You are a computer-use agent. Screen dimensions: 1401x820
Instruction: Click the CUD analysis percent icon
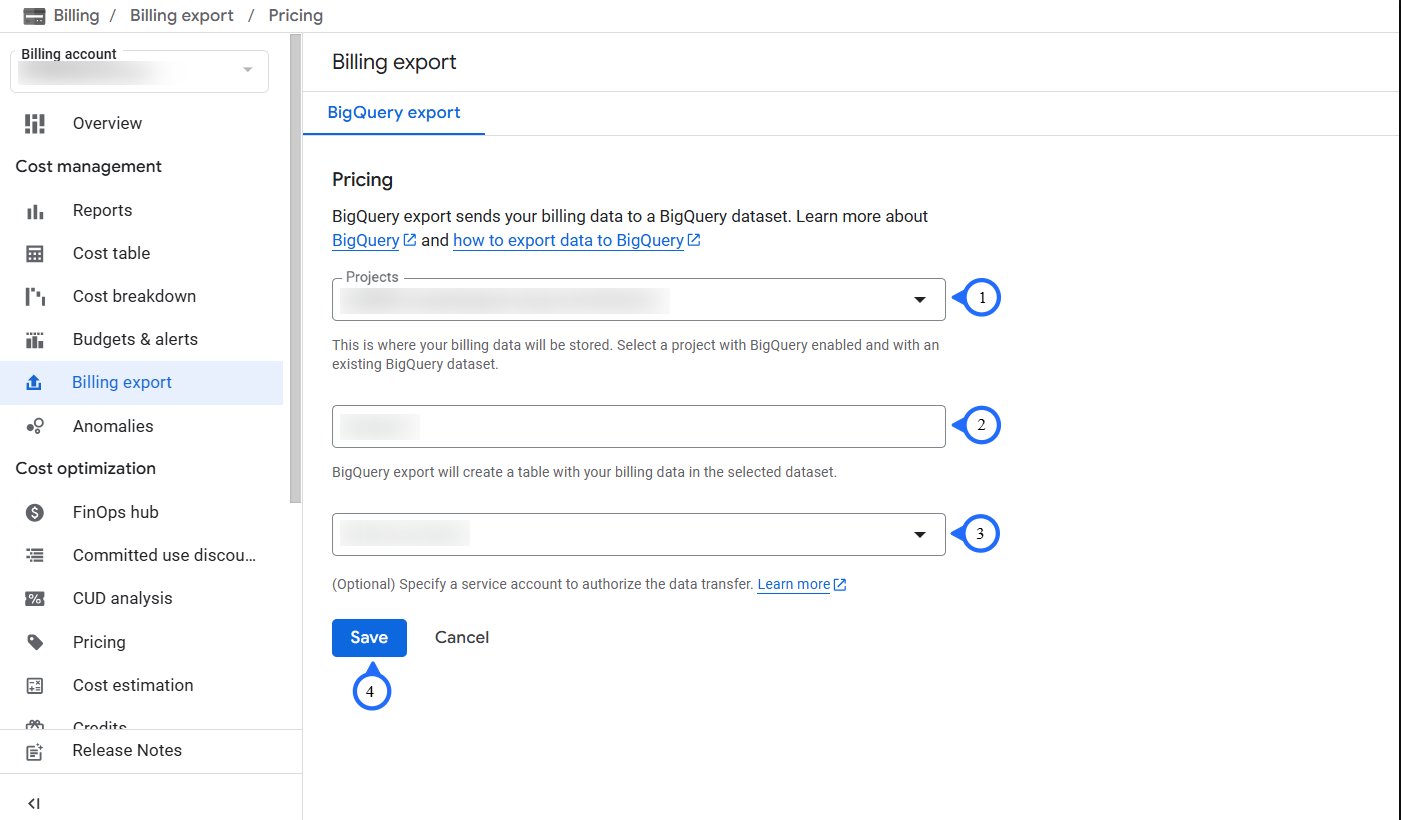(35, 599)
